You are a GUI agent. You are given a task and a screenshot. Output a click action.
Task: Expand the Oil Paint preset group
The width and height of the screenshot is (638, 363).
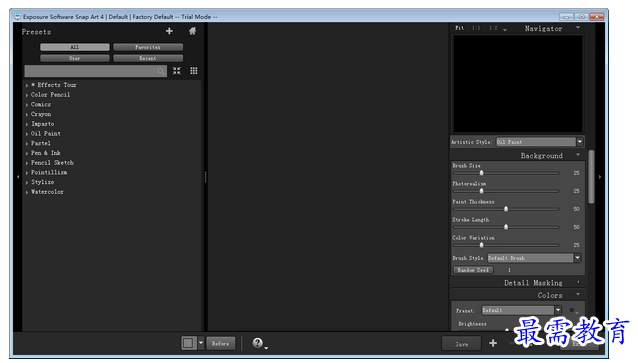(x=27, y=134)
